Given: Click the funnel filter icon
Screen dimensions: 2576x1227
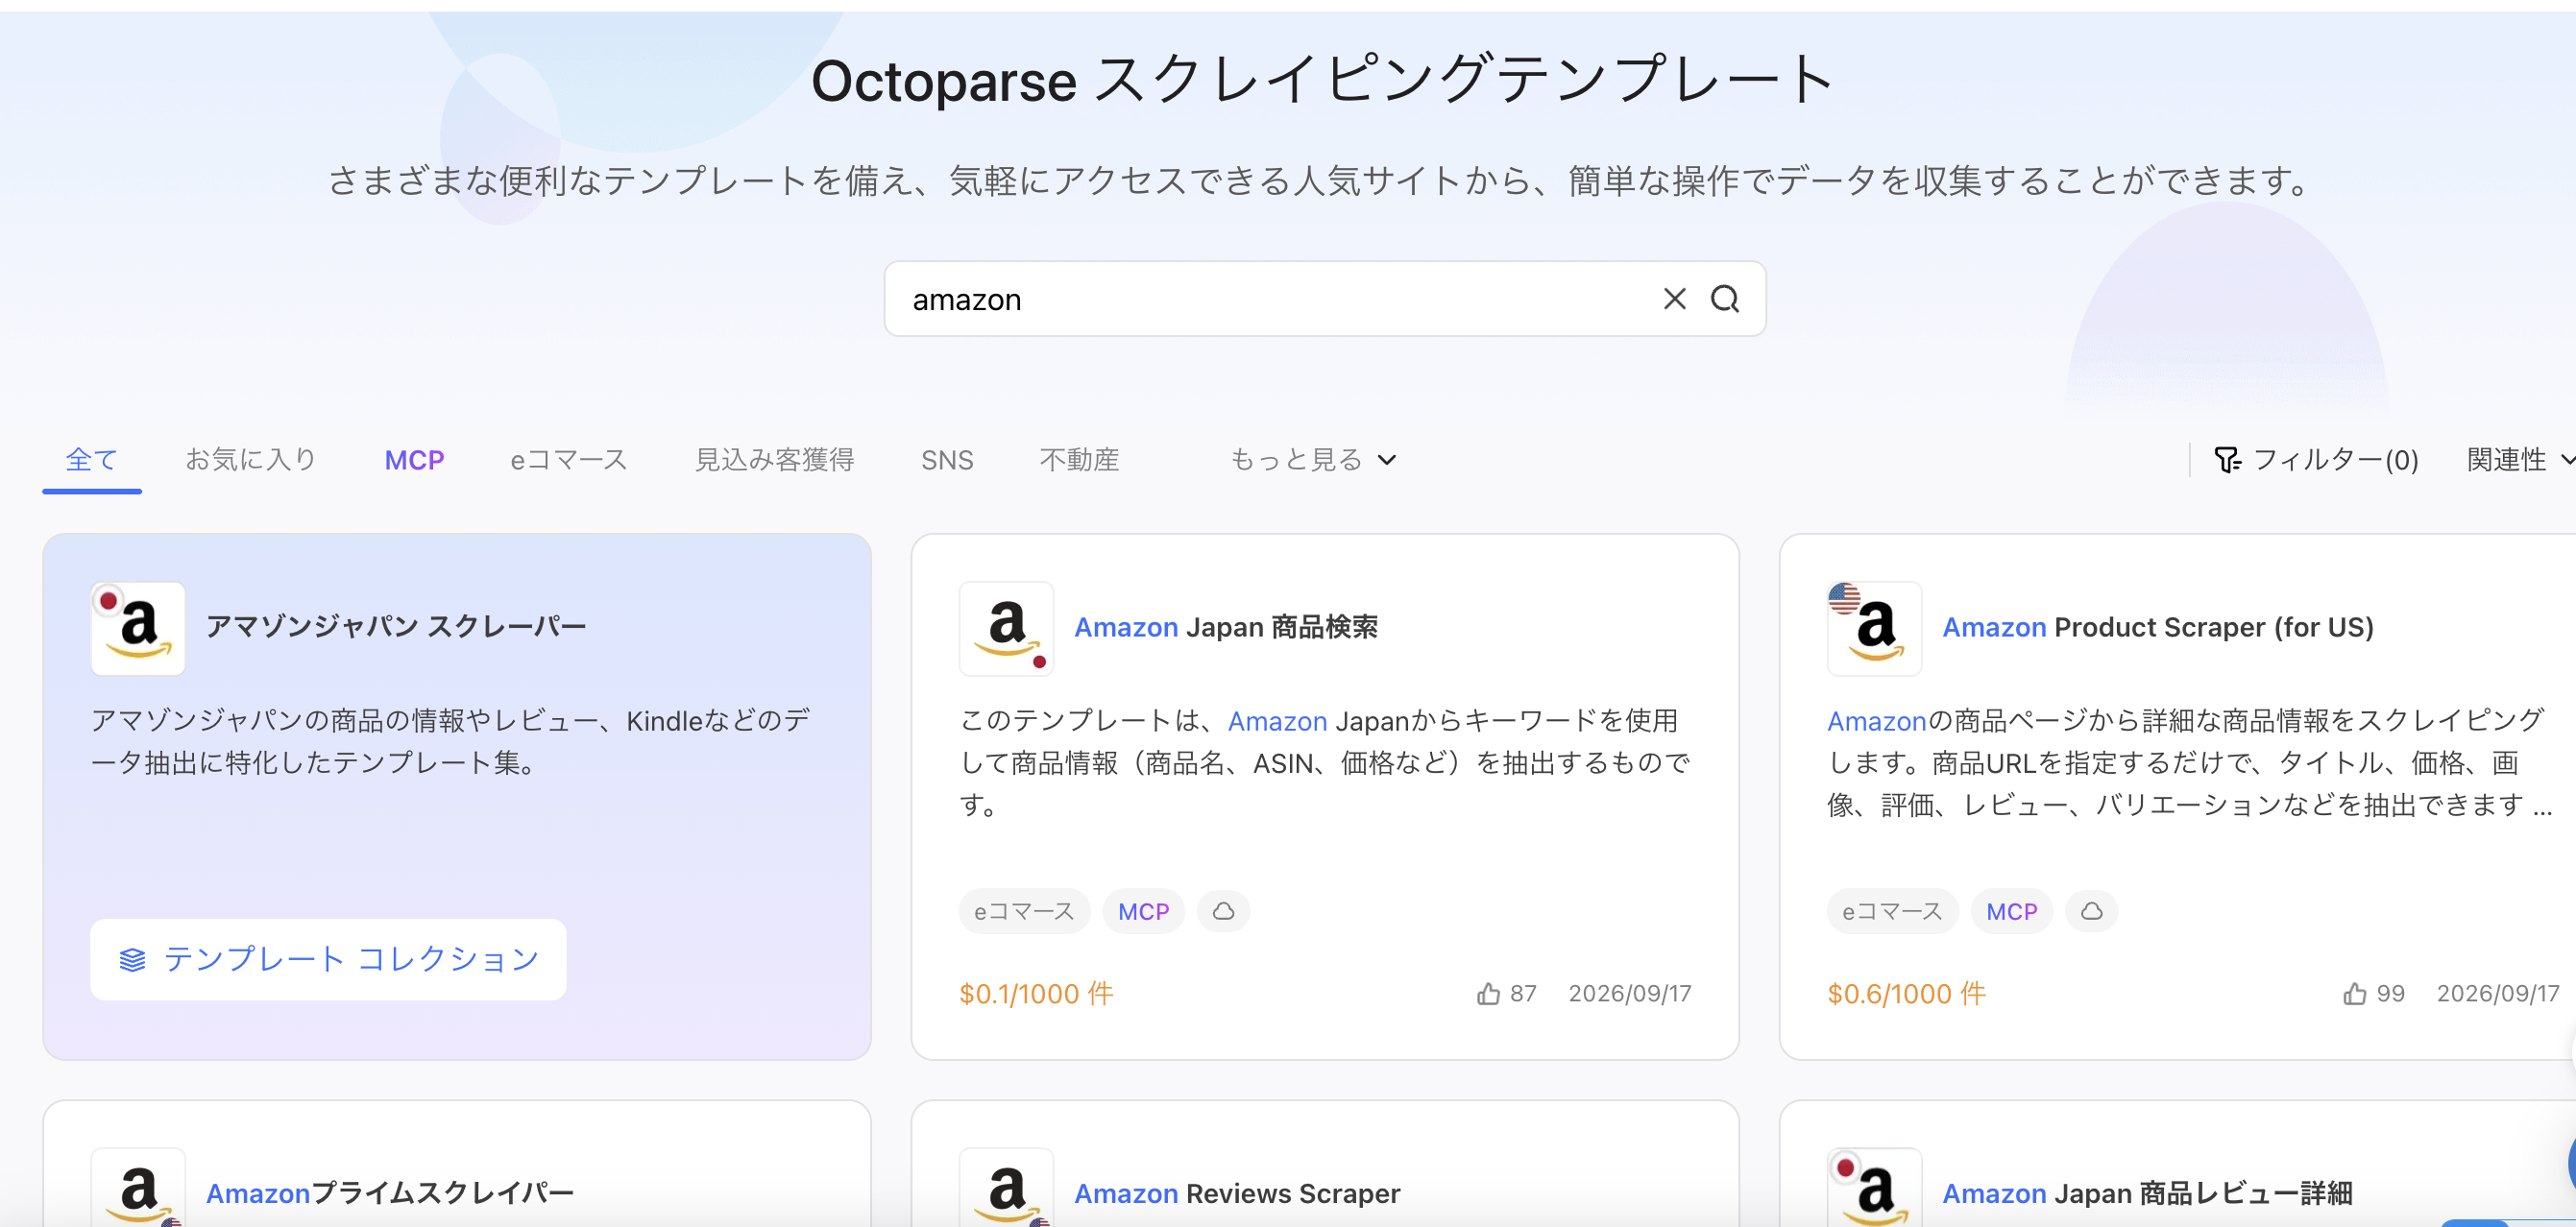Looking at the screenshot, I should 2227,460.
